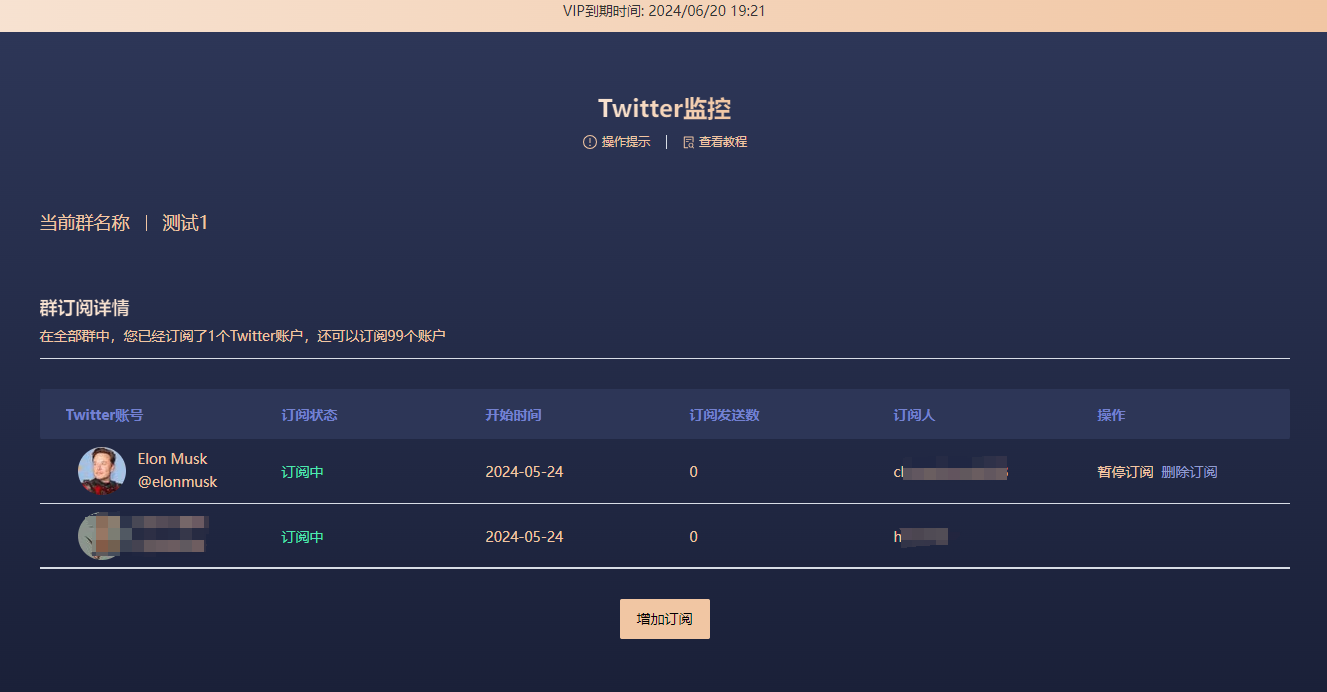Click the 当前群名称 label
This screenshot has height=692, width=1327.
coord(85,223)
